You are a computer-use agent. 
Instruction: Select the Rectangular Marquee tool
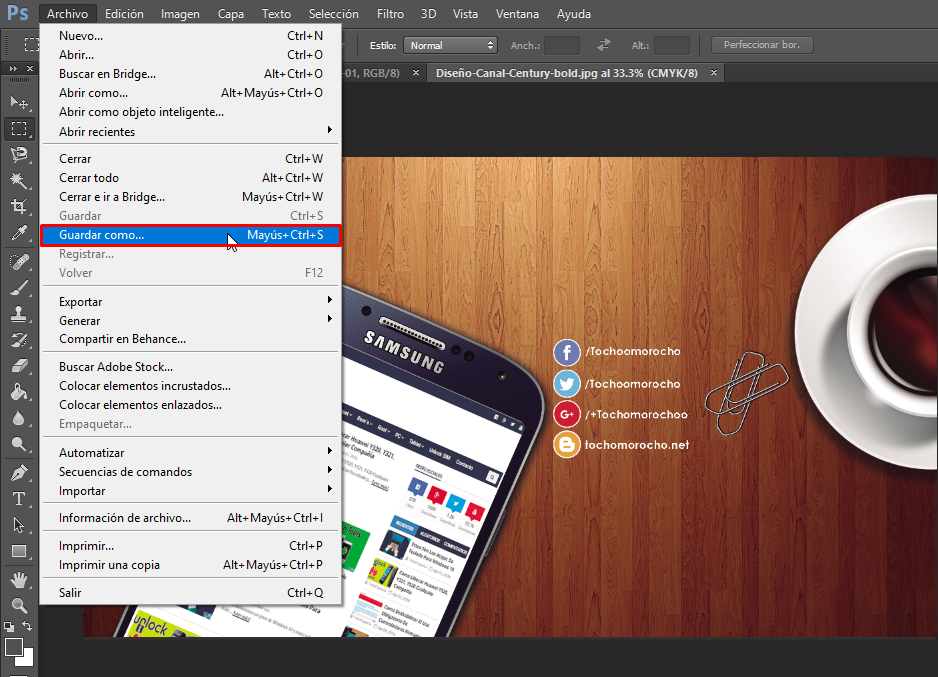coord(19,129)
